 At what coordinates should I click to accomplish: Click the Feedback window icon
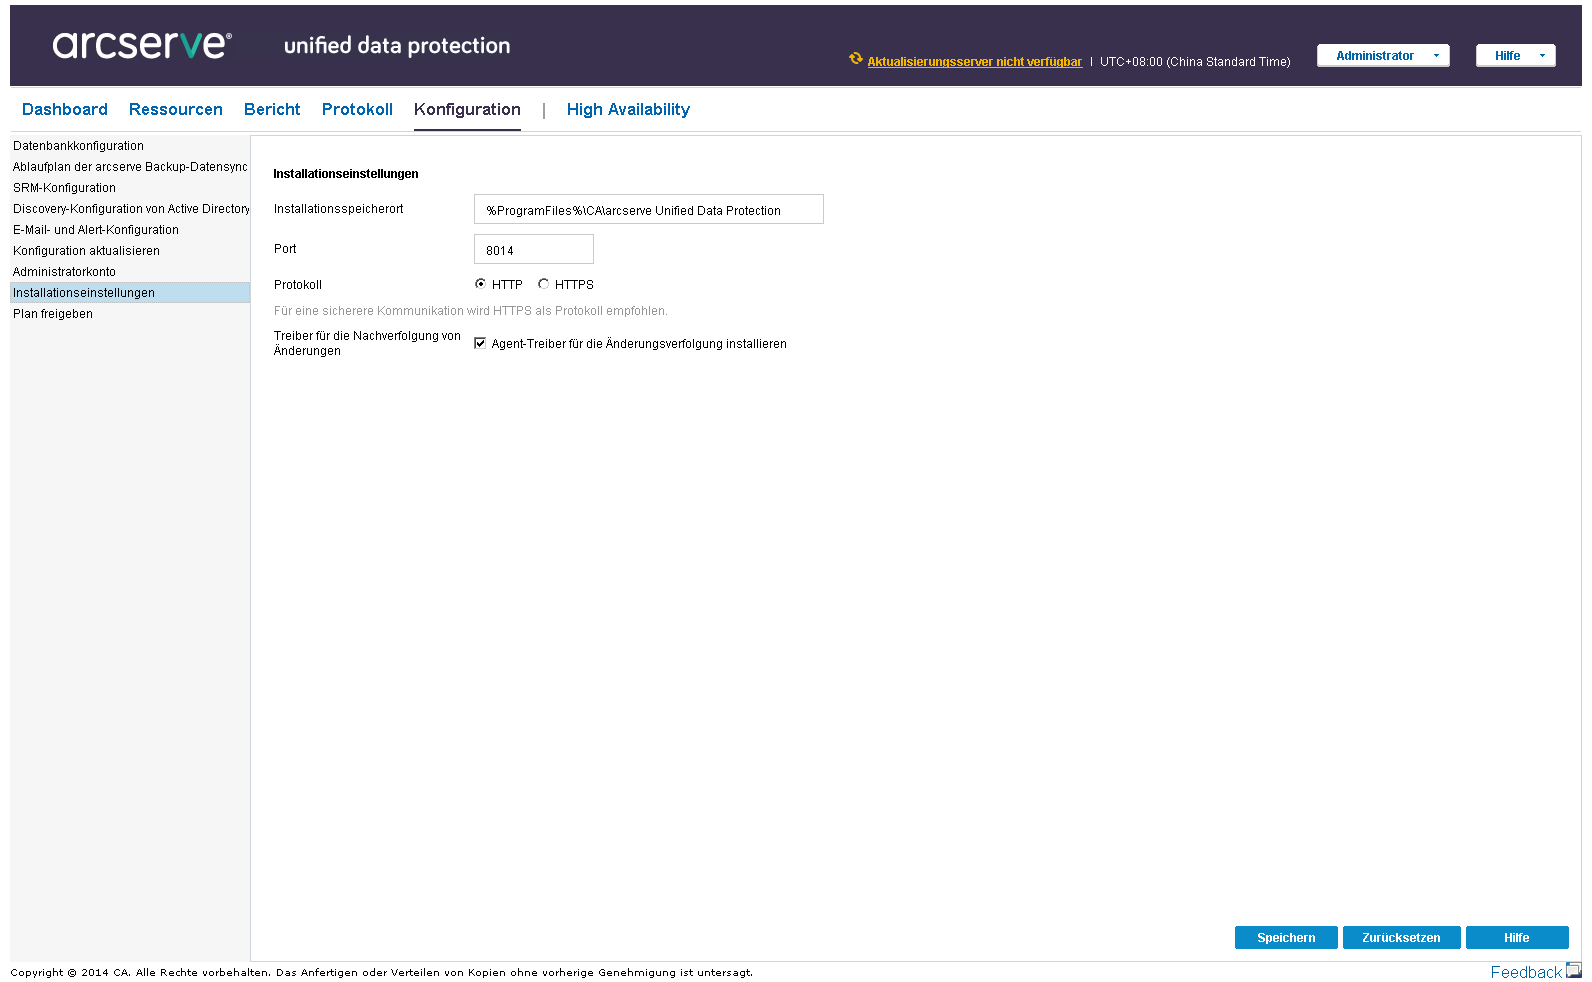(x=1573, y=970)
